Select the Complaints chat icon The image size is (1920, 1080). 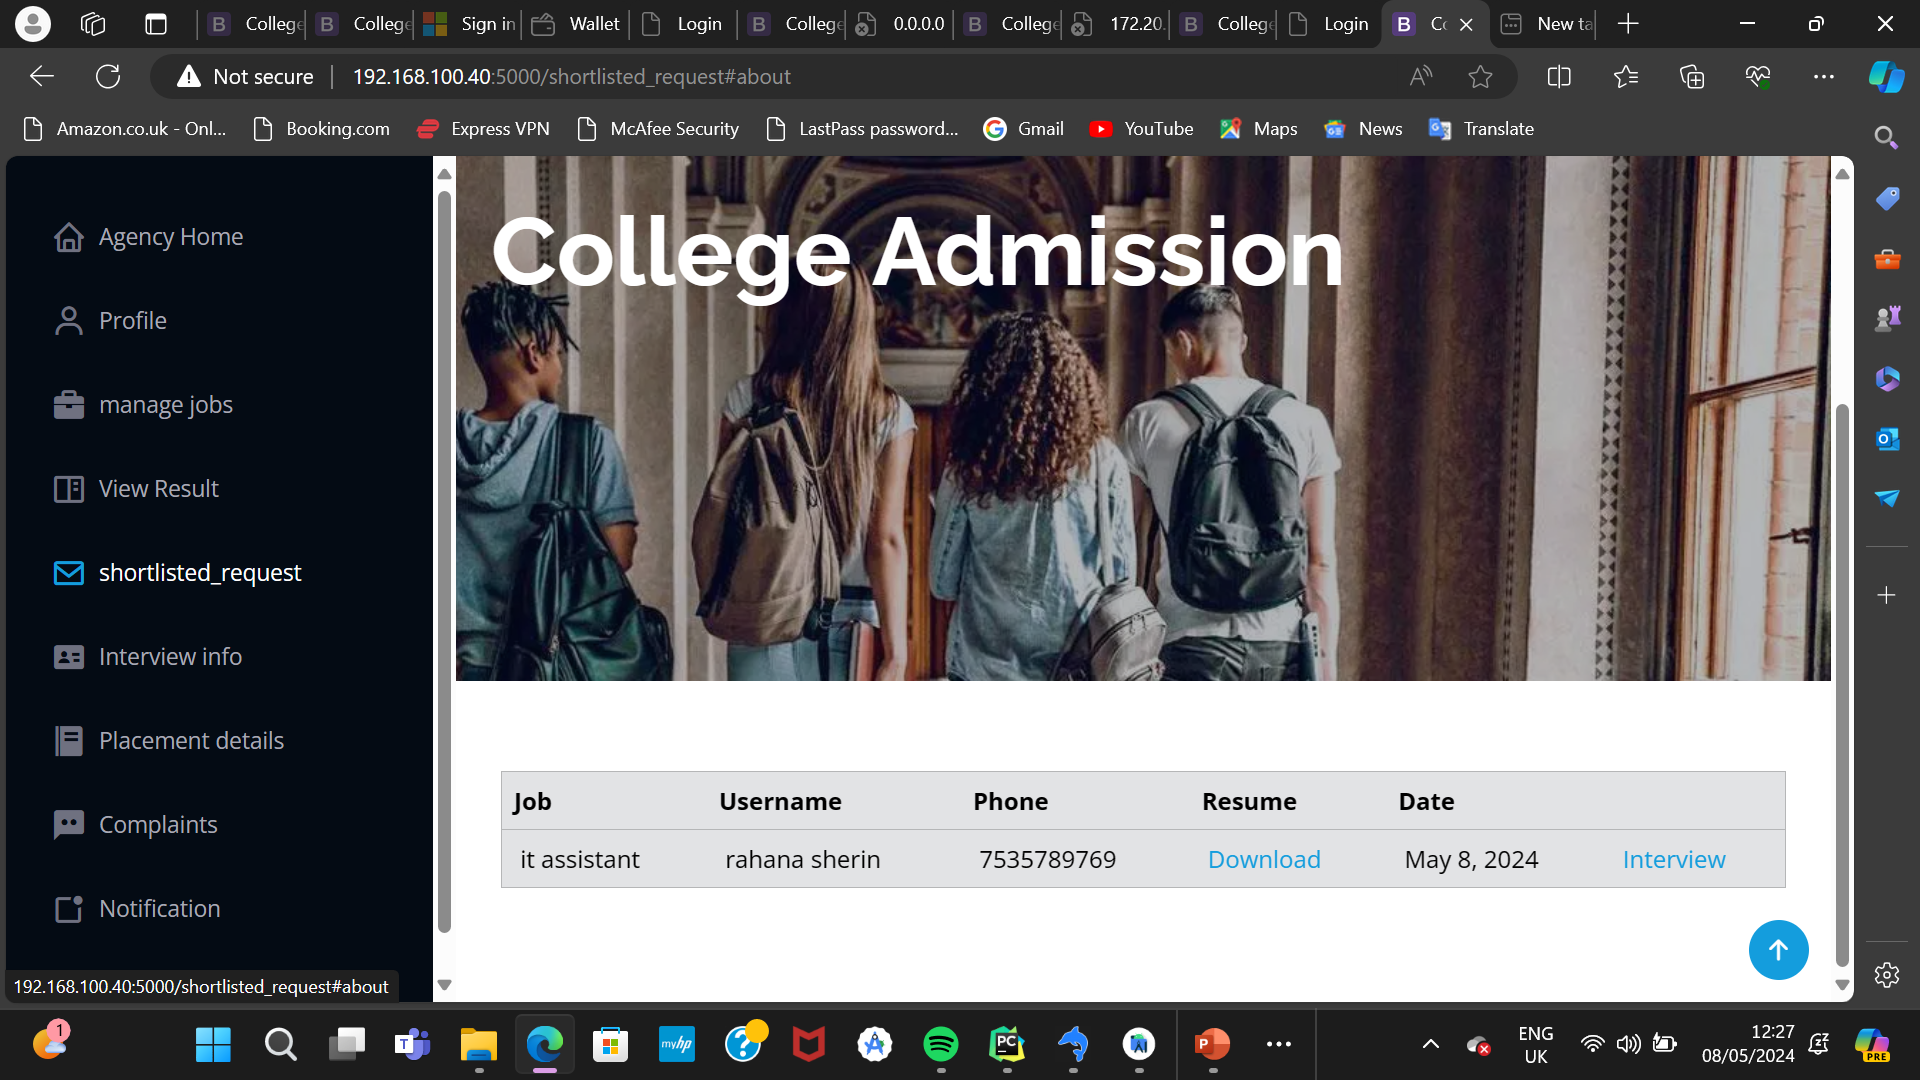(x=68, y=824)
